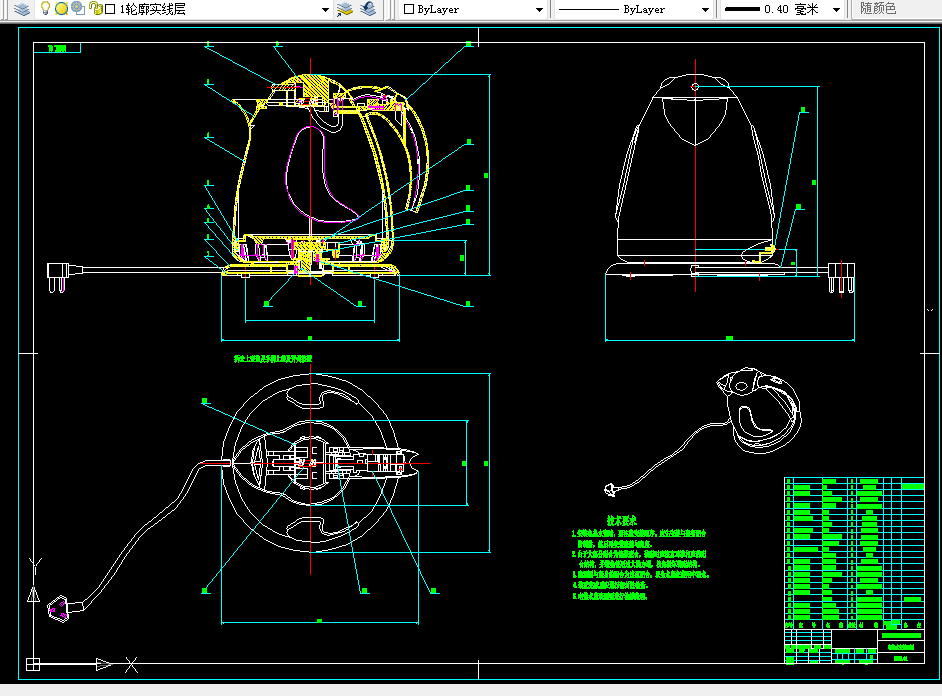Open the Layer Properties Manager icon
Image resolution: width=942 pixels, height=696 pixels.
(22, 9)
